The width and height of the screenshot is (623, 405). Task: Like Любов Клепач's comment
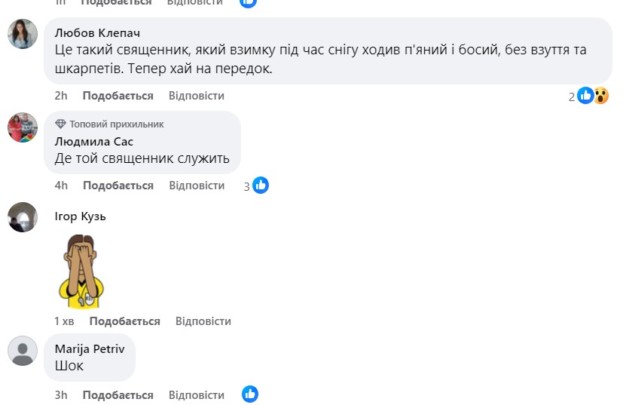118,96
